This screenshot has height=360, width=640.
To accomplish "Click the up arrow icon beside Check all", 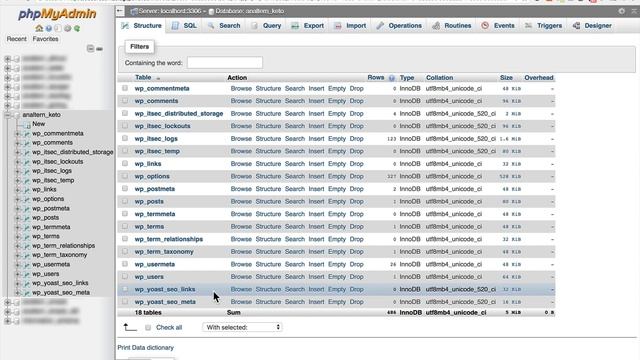I will click(x=130, y=327).
